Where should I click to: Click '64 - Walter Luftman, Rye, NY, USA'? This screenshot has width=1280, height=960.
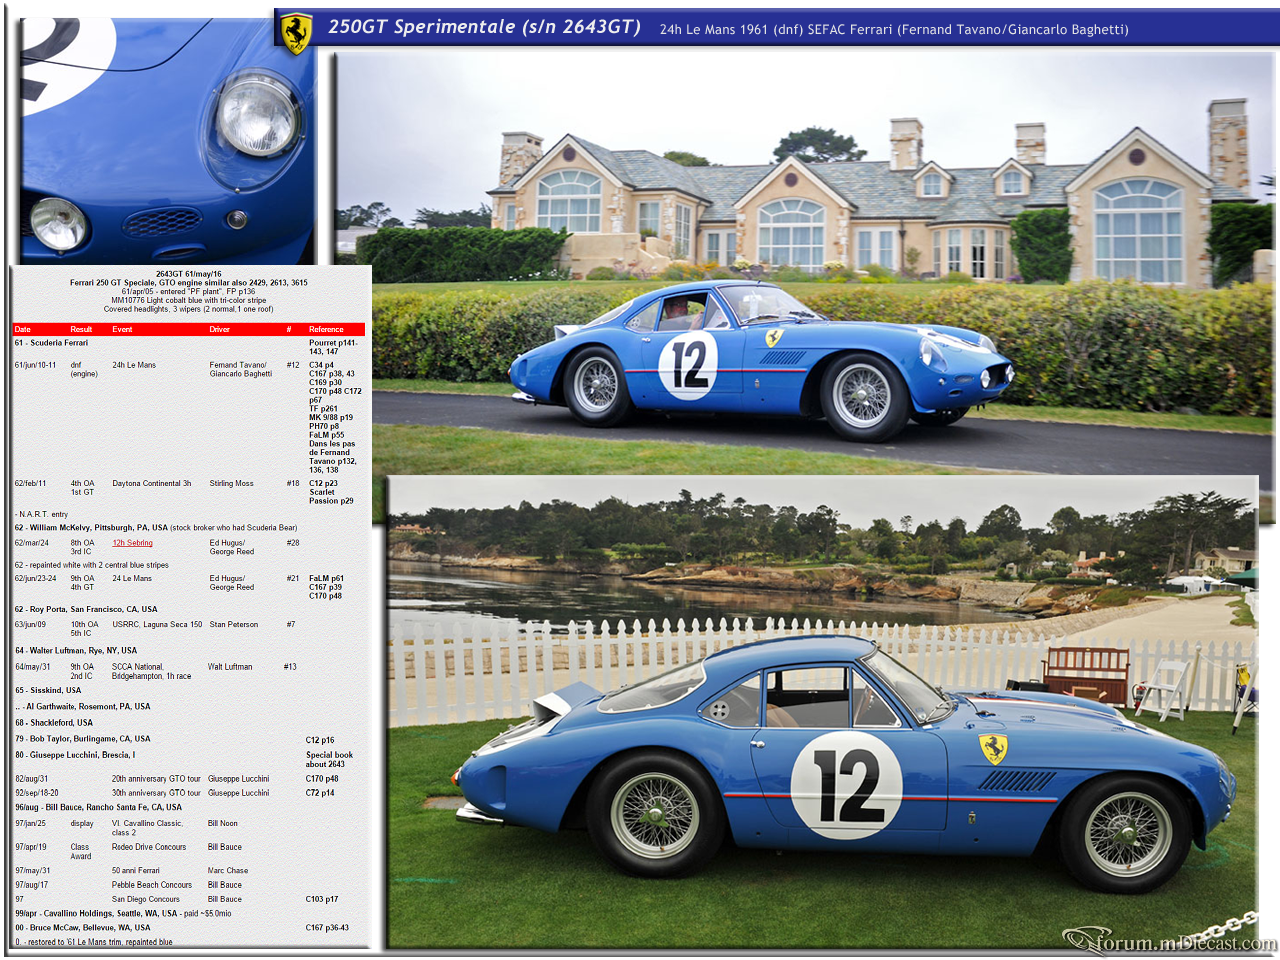(76, 650)
